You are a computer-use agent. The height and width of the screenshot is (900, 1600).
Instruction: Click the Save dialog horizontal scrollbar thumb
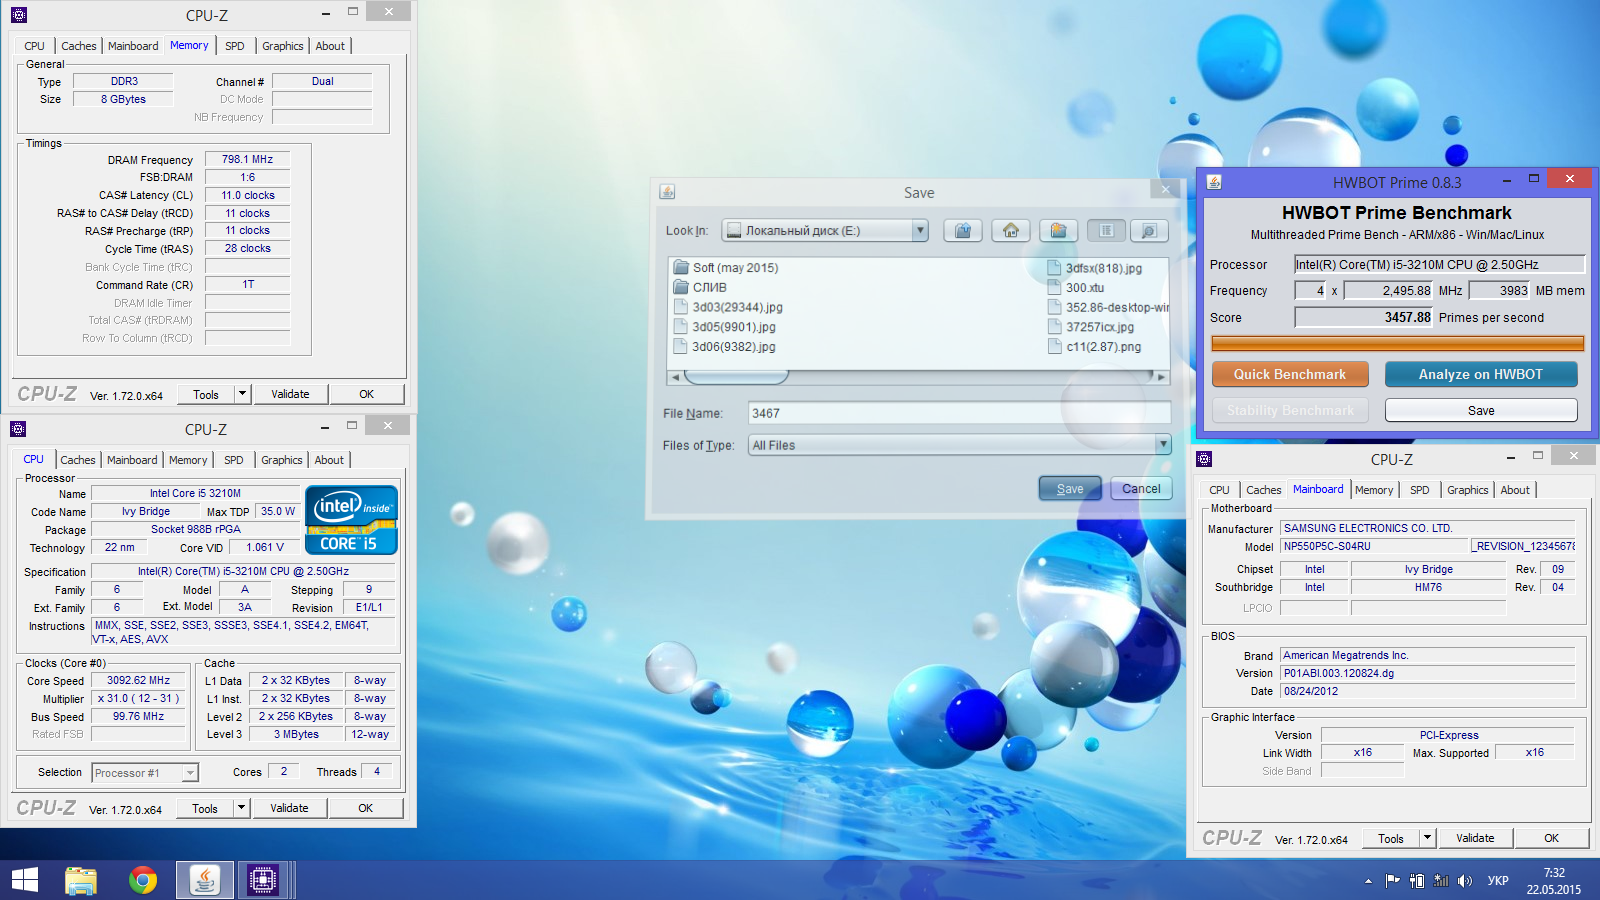tap(736, 377)
